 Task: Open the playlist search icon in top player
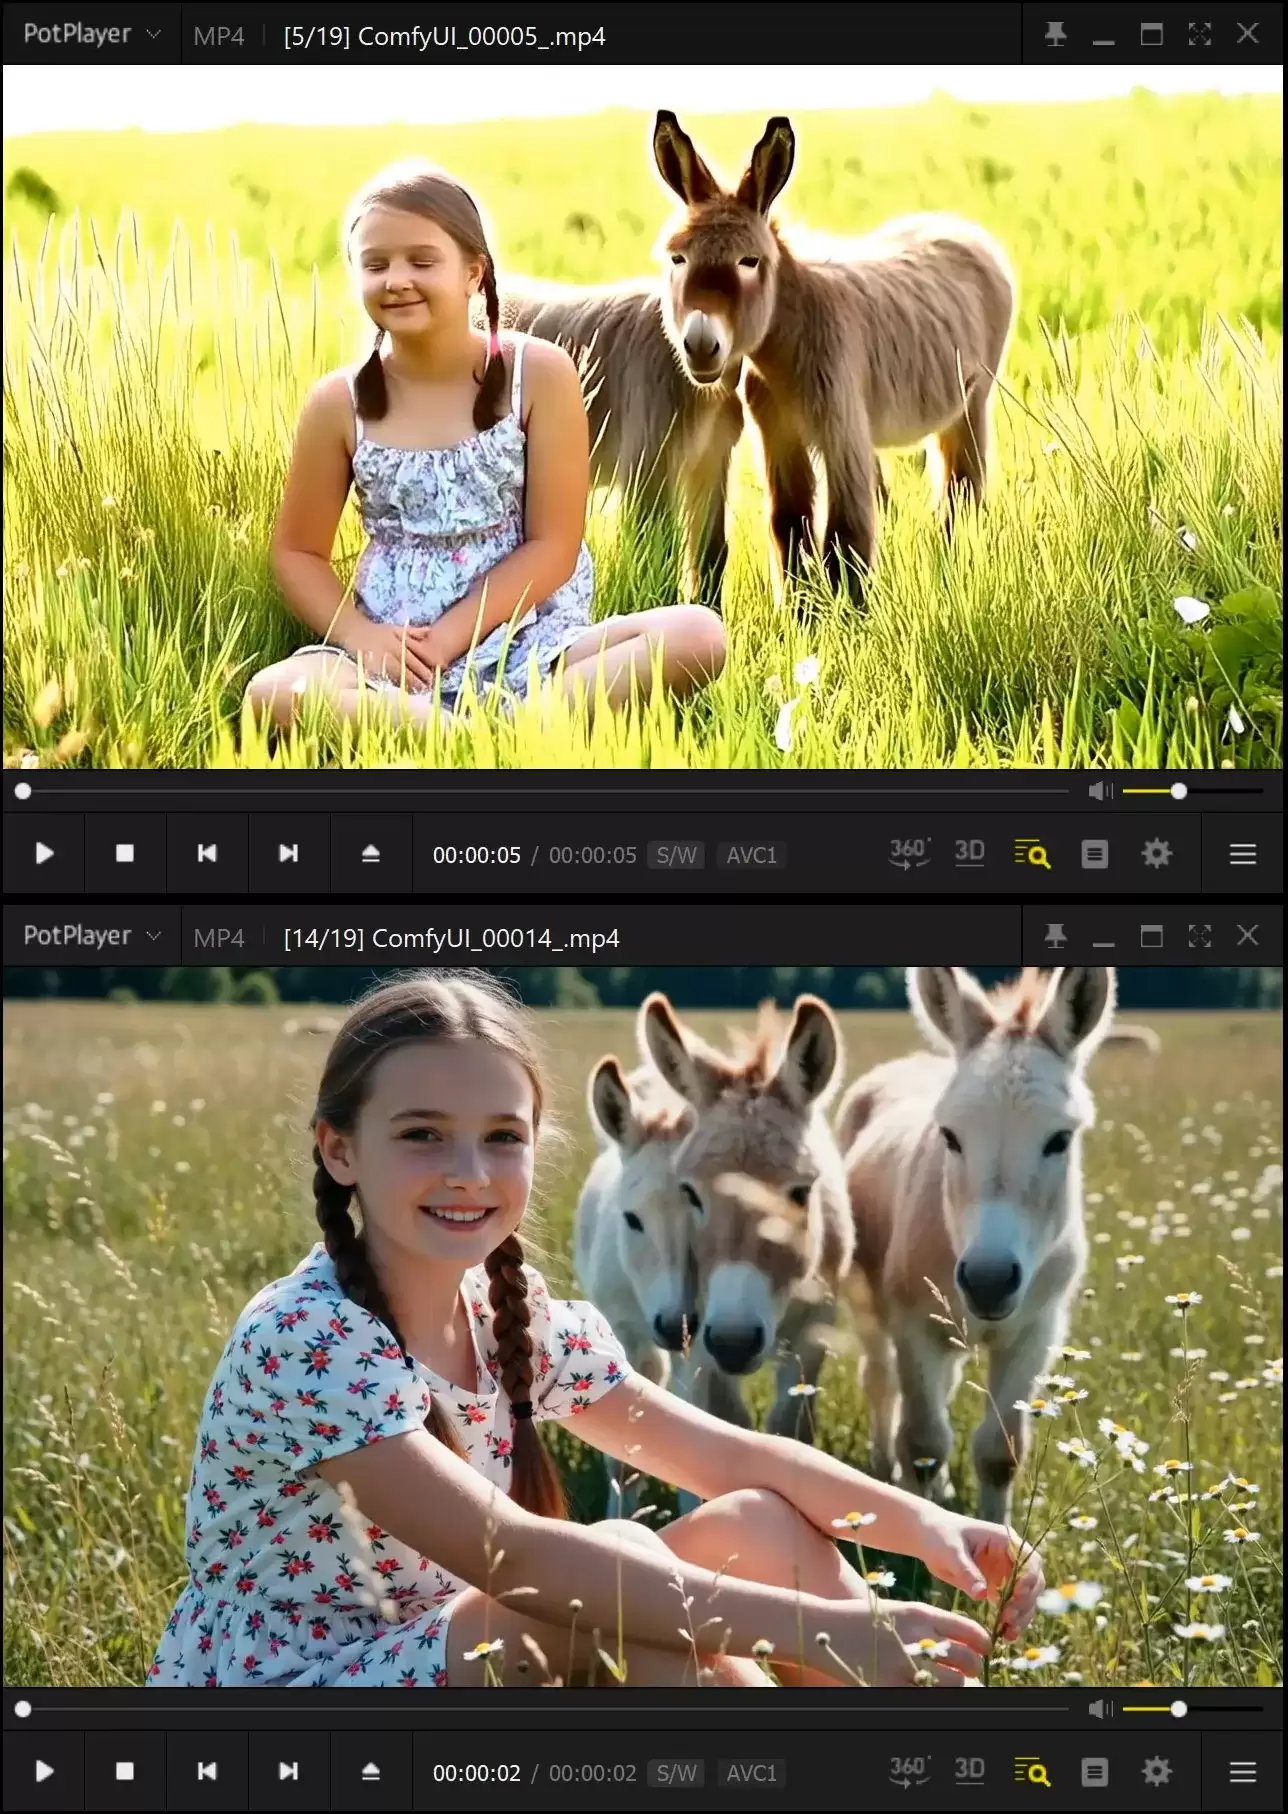click(1032, 854)
